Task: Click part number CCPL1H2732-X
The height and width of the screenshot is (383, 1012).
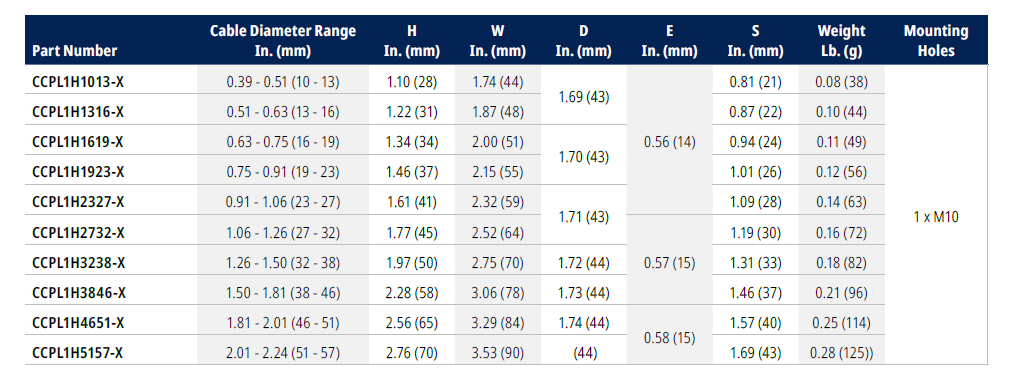Action: [77, 233]
